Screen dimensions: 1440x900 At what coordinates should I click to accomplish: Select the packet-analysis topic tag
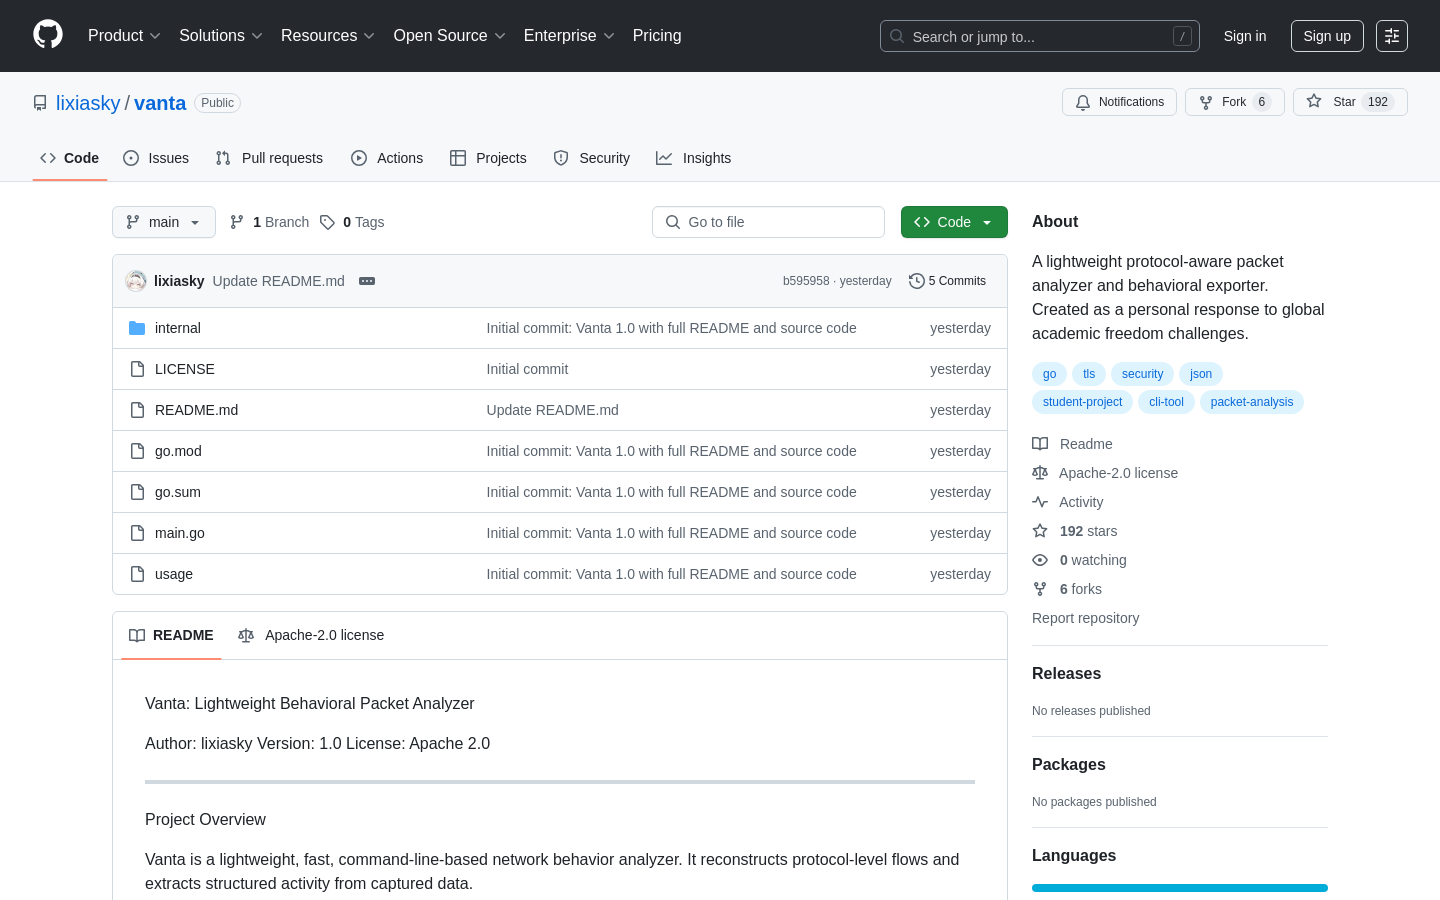pyautogui.click(x=1252, y=402)
